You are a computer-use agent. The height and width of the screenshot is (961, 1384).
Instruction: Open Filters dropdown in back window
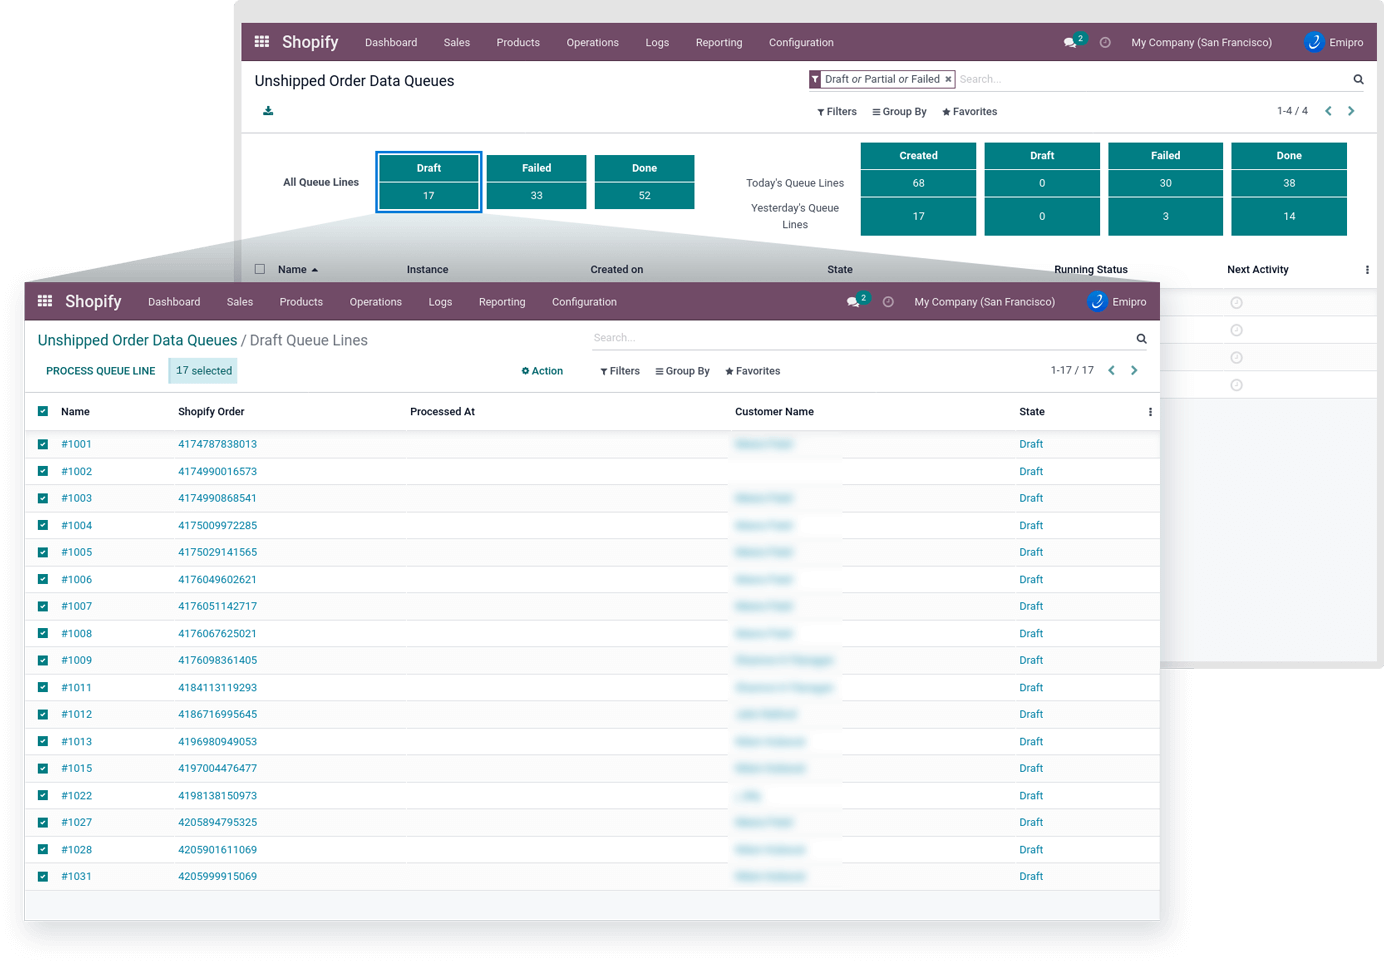coord(837,112)
